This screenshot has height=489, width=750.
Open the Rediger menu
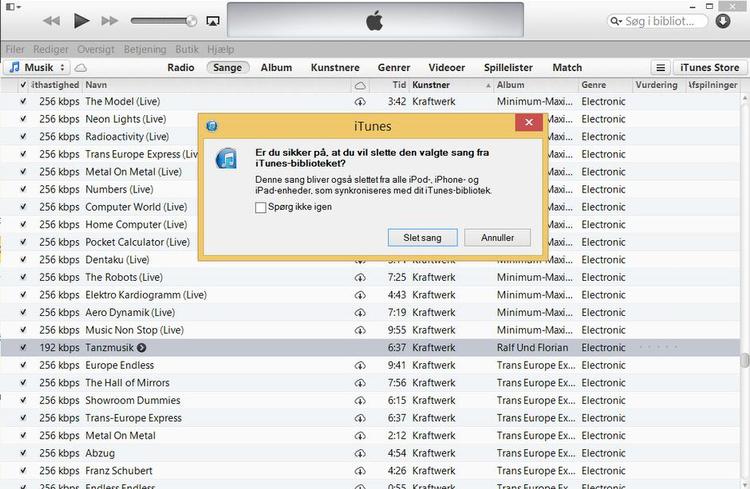[51, 49]
